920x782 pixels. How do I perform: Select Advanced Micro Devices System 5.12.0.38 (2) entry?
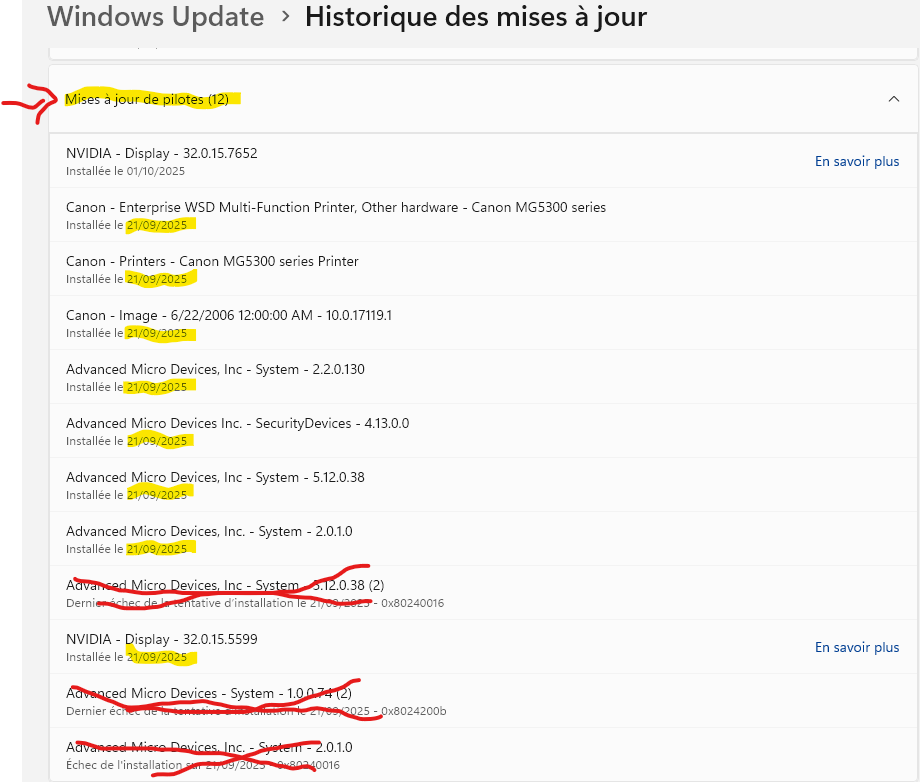click(483, 593)
